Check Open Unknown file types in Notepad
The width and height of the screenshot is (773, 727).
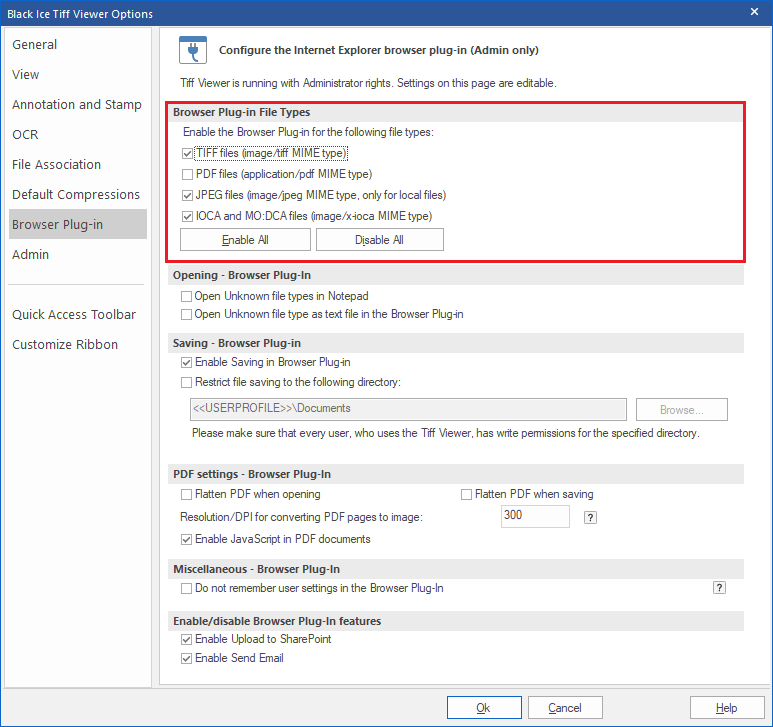[x=187, y=296]
